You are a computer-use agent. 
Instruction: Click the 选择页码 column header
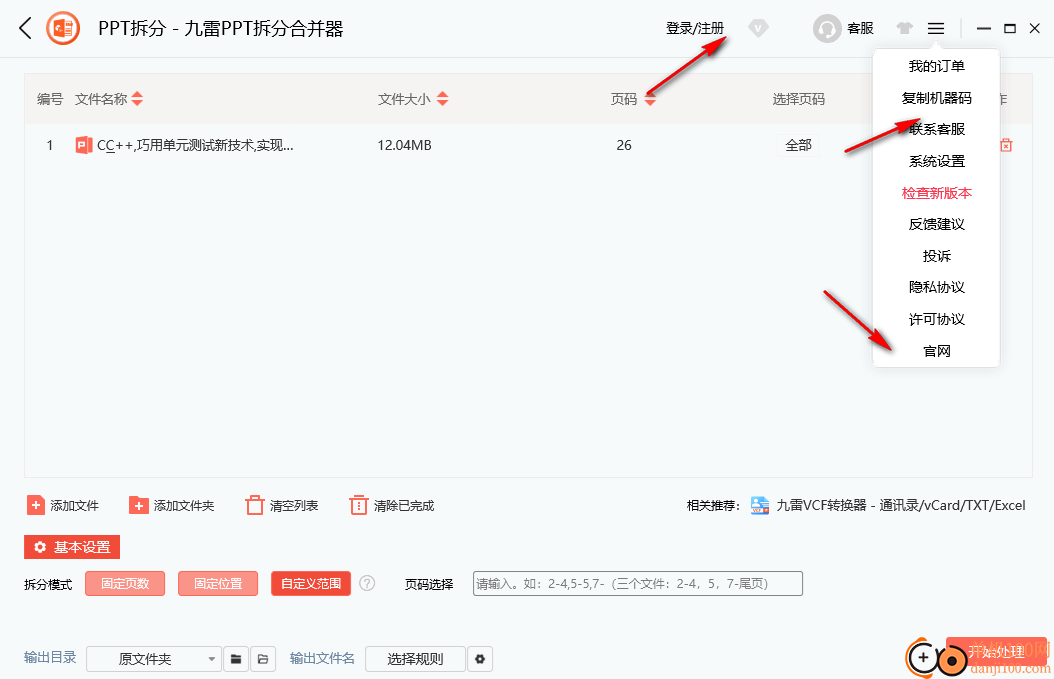tap(799, 99)
